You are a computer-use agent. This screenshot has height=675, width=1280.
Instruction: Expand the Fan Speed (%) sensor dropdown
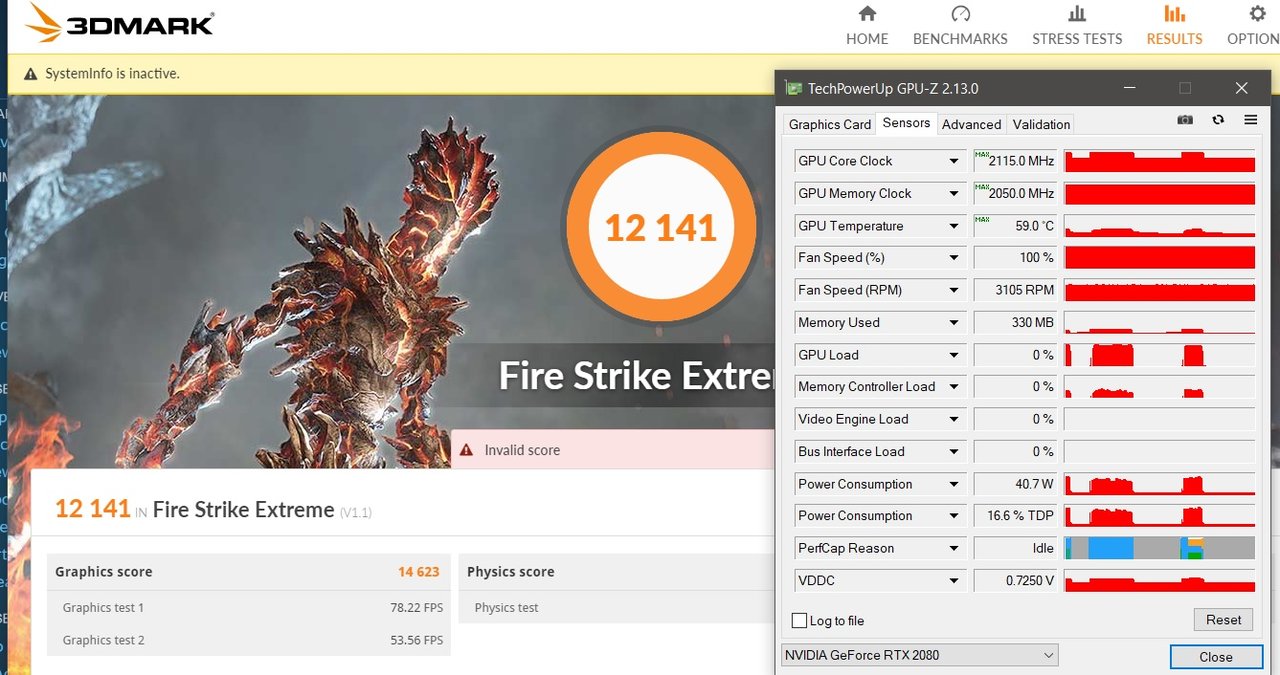[954, 258]
